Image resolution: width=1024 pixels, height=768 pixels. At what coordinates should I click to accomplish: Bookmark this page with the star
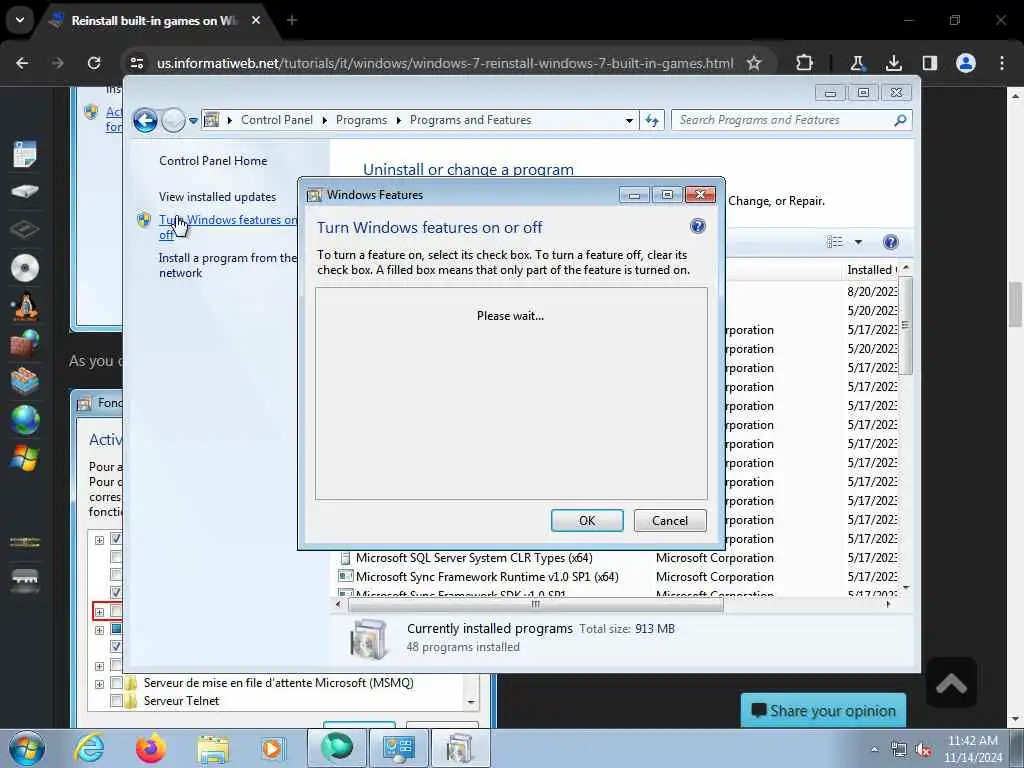(754, 63)
